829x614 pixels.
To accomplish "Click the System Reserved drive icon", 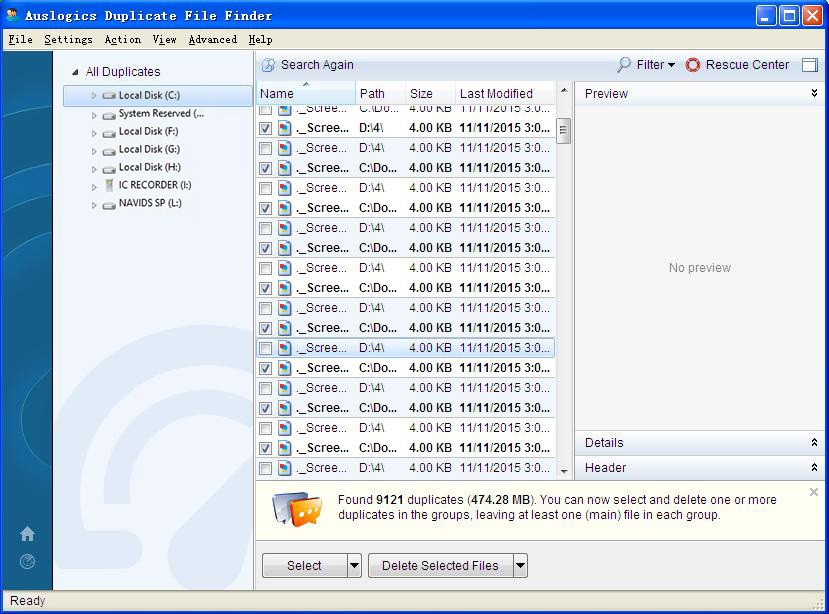I will tap(109, 115).
